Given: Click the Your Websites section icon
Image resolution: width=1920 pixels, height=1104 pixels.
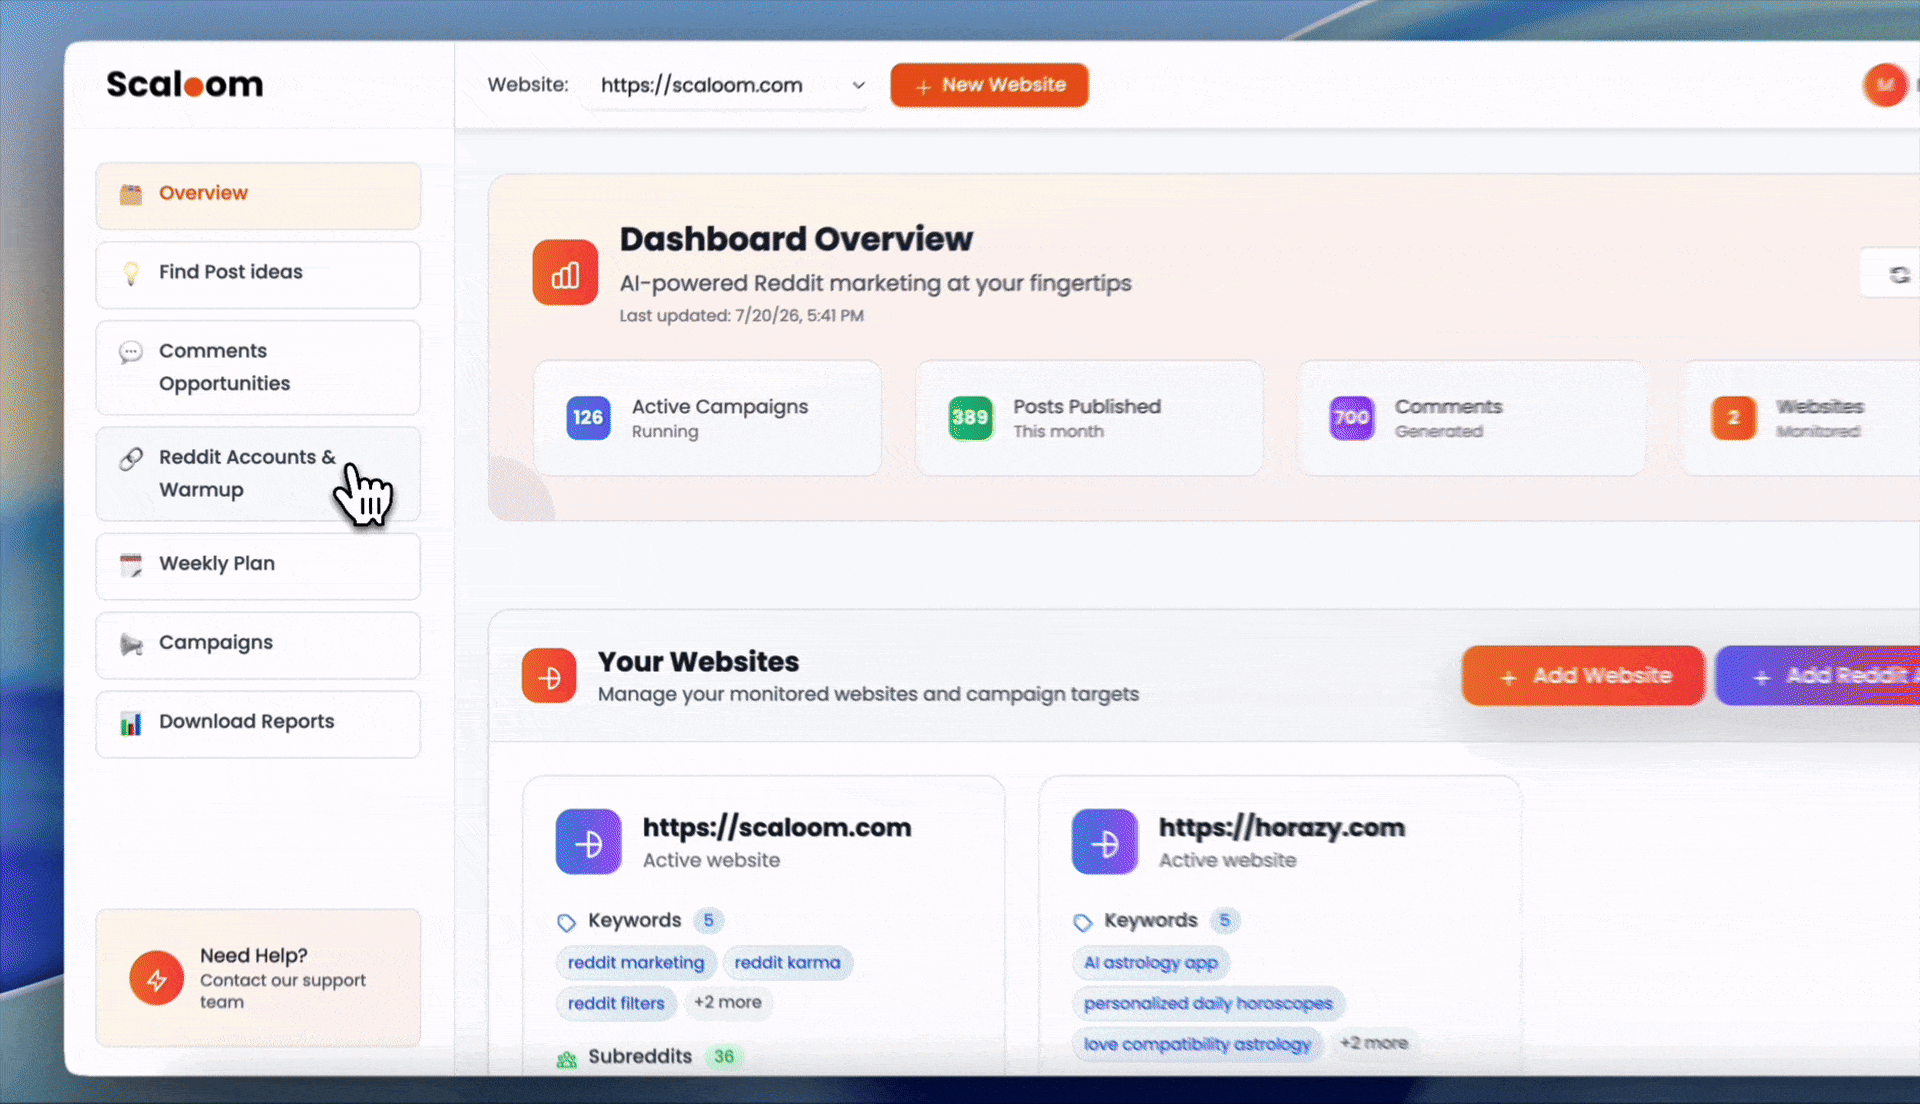Looking at the screenshot, I should [549, 676].
